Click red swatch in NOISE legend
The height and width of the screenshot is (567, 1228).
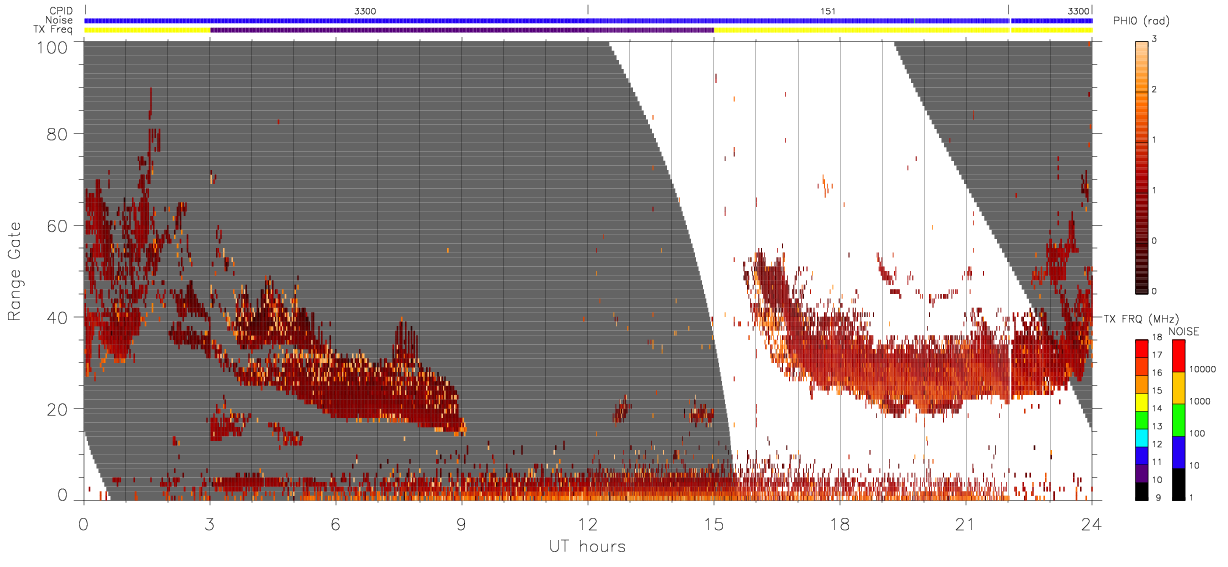point(1177,357)
